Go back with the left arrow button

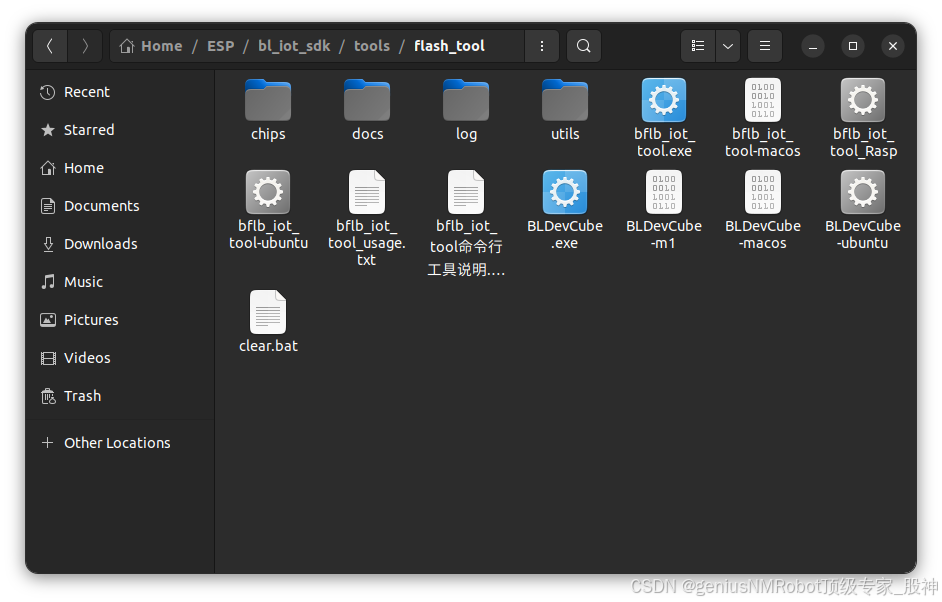coord(50,46)
